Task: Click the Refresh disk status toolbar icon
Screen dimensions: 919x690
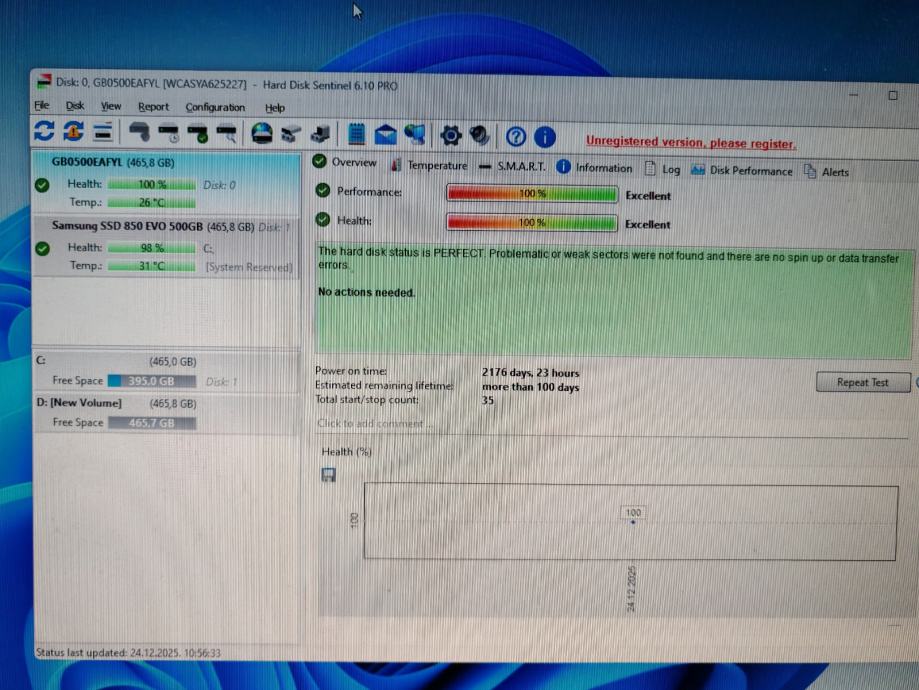Action: click(x=44, y=131)
